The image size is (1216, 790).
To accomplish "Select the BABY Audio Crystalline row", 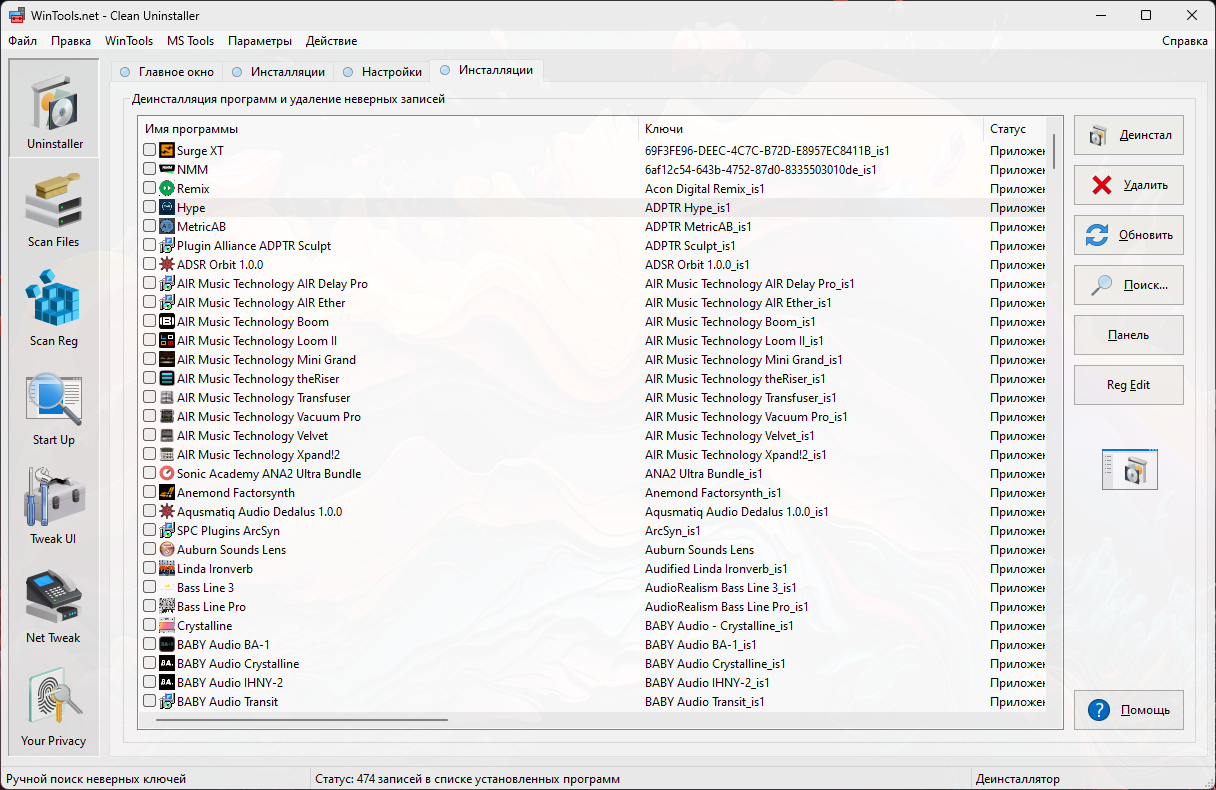I will click(592, 663).
